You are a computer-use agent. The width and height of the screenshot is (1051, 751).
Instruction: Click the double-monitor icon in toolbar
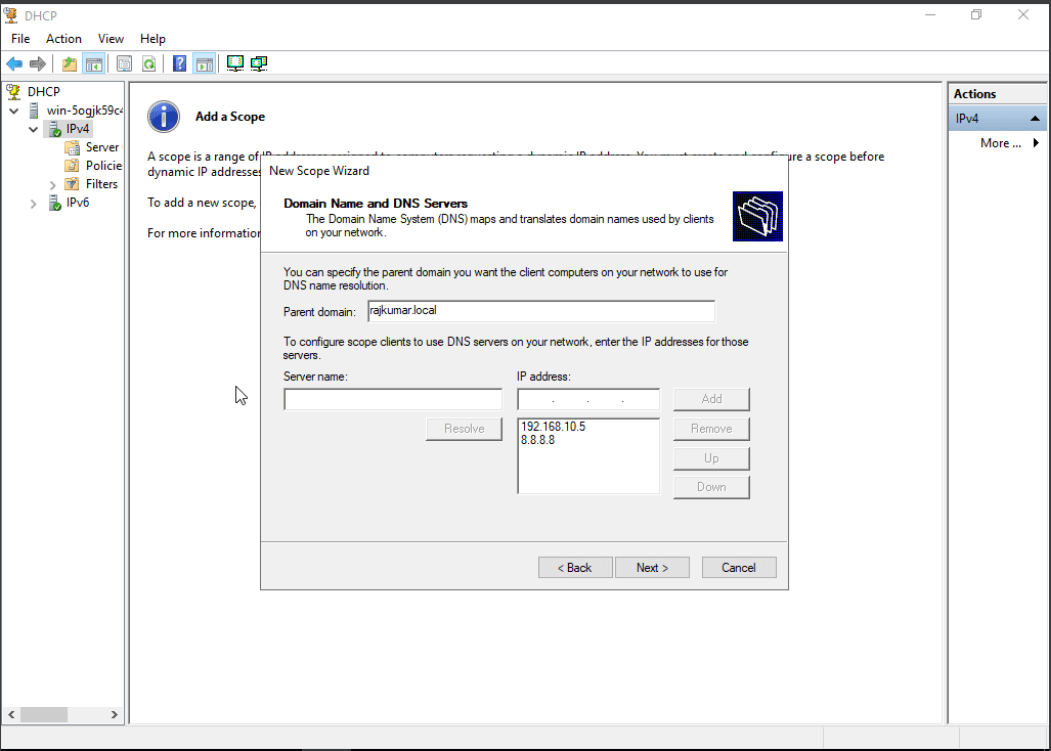(x=259, y=64)
